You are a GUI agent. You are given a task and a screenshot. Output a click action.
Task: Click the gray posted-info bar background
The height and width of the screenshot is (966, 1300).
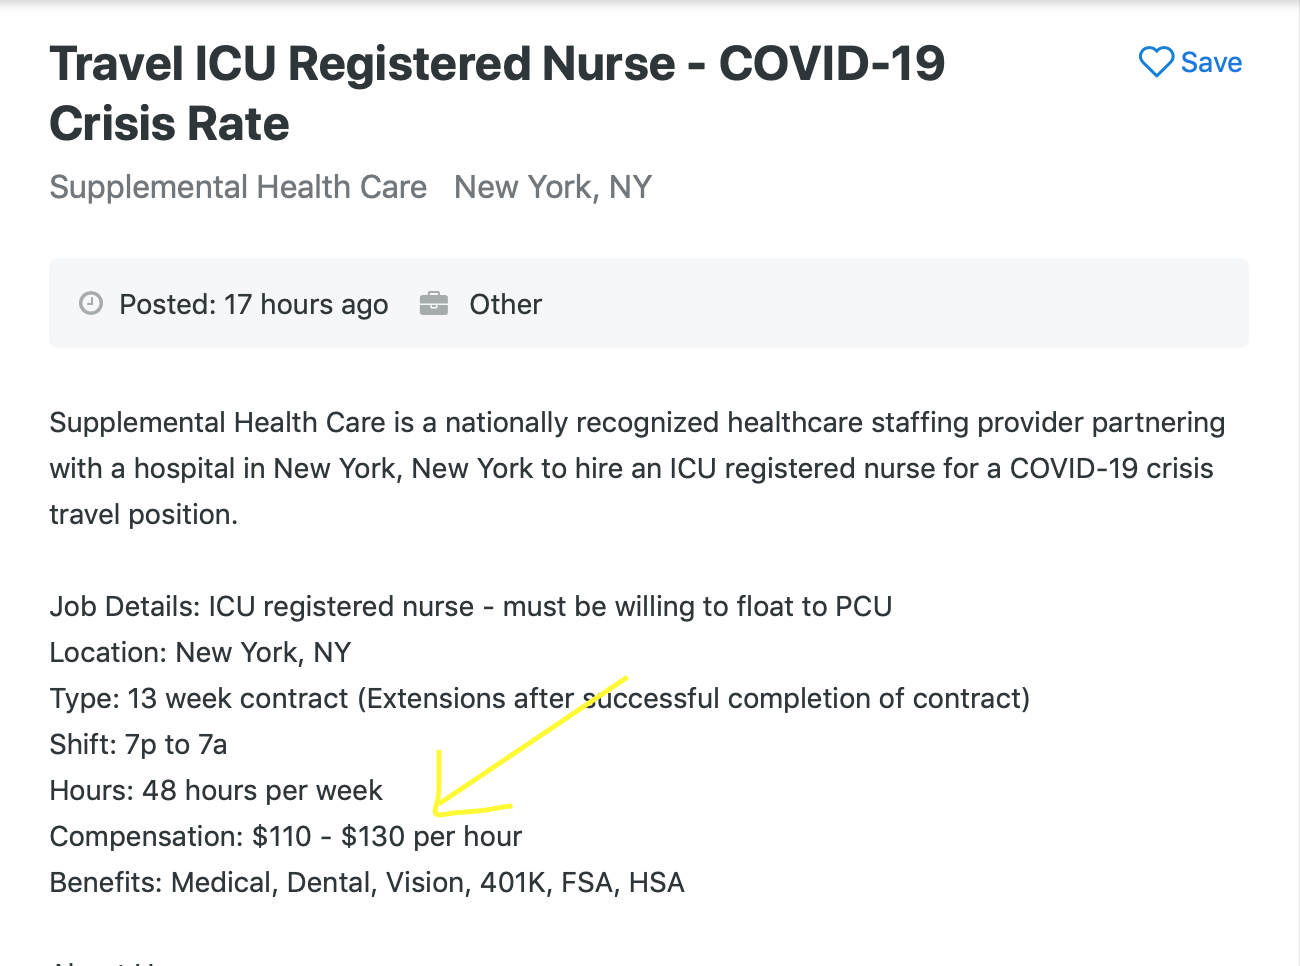[x=850, y=303]
